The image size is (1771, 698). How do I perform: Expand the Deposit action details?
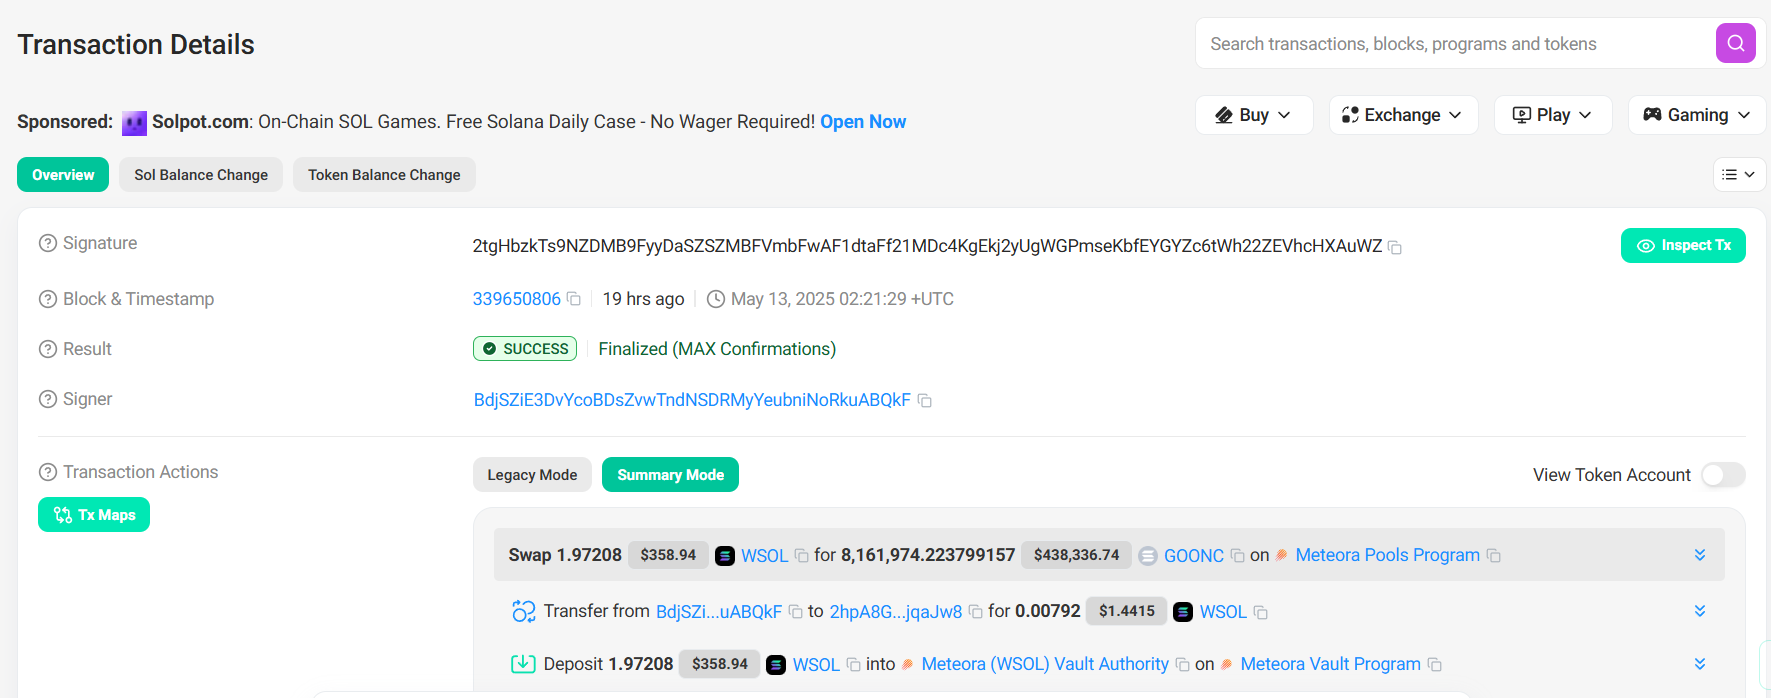pyautogui.click(x=1700, y=664)
